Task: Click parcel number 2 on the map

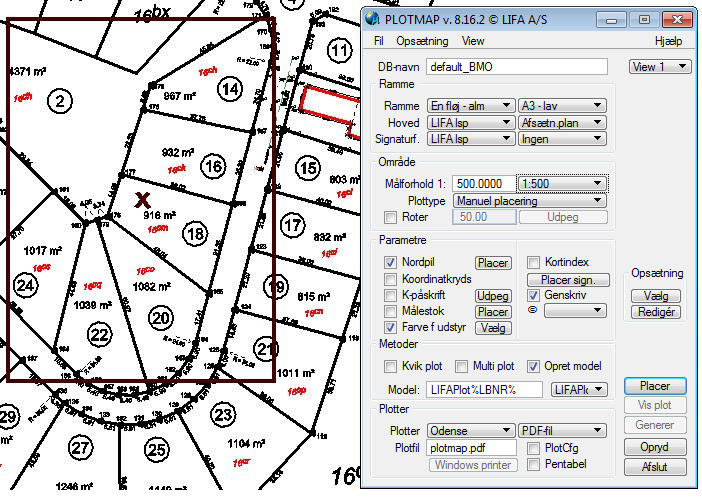Action: point(60,101)
